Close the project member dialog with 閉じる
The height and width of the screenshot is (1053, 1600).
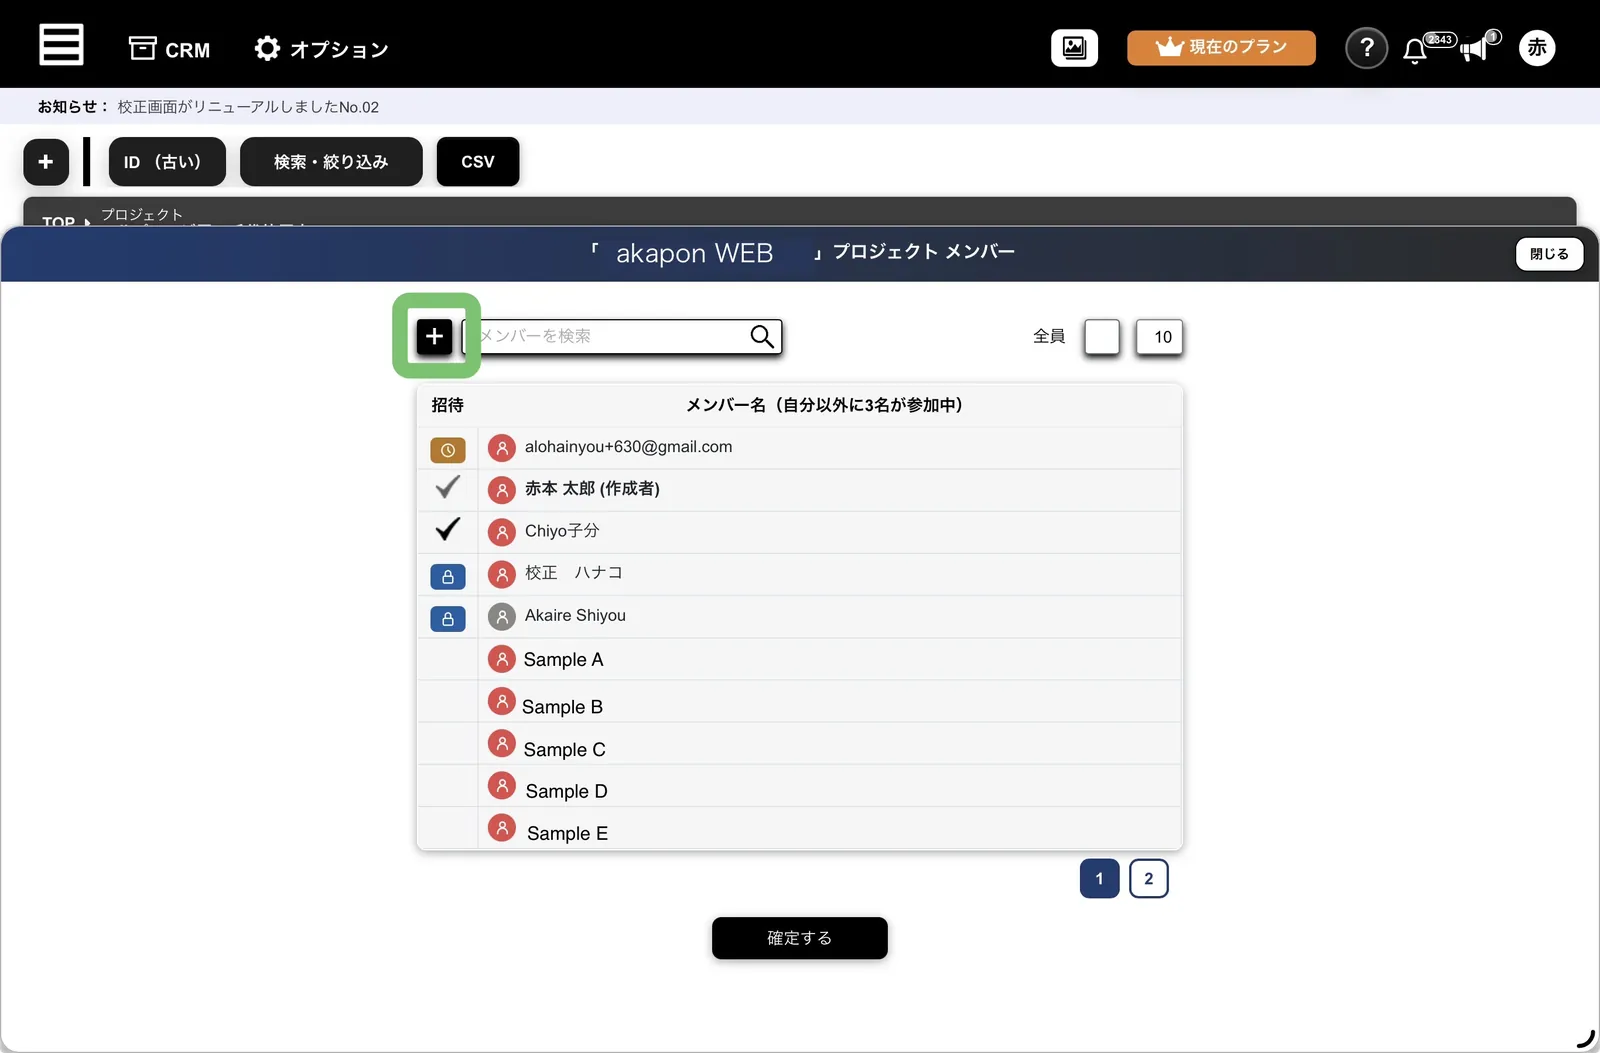point(1549,254)
